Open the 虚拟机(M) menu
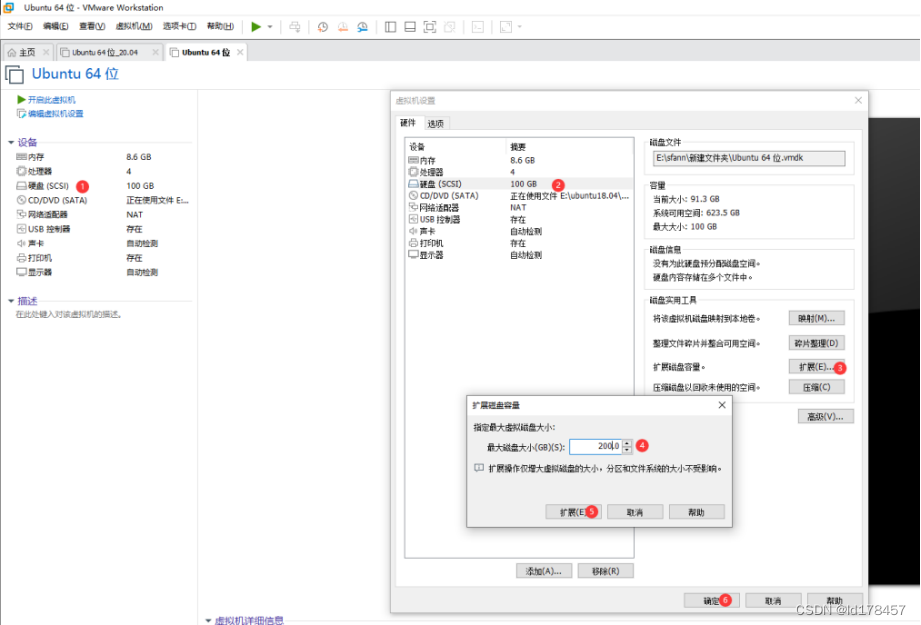This screenshot has width=921, height=625. pos(134,26)
